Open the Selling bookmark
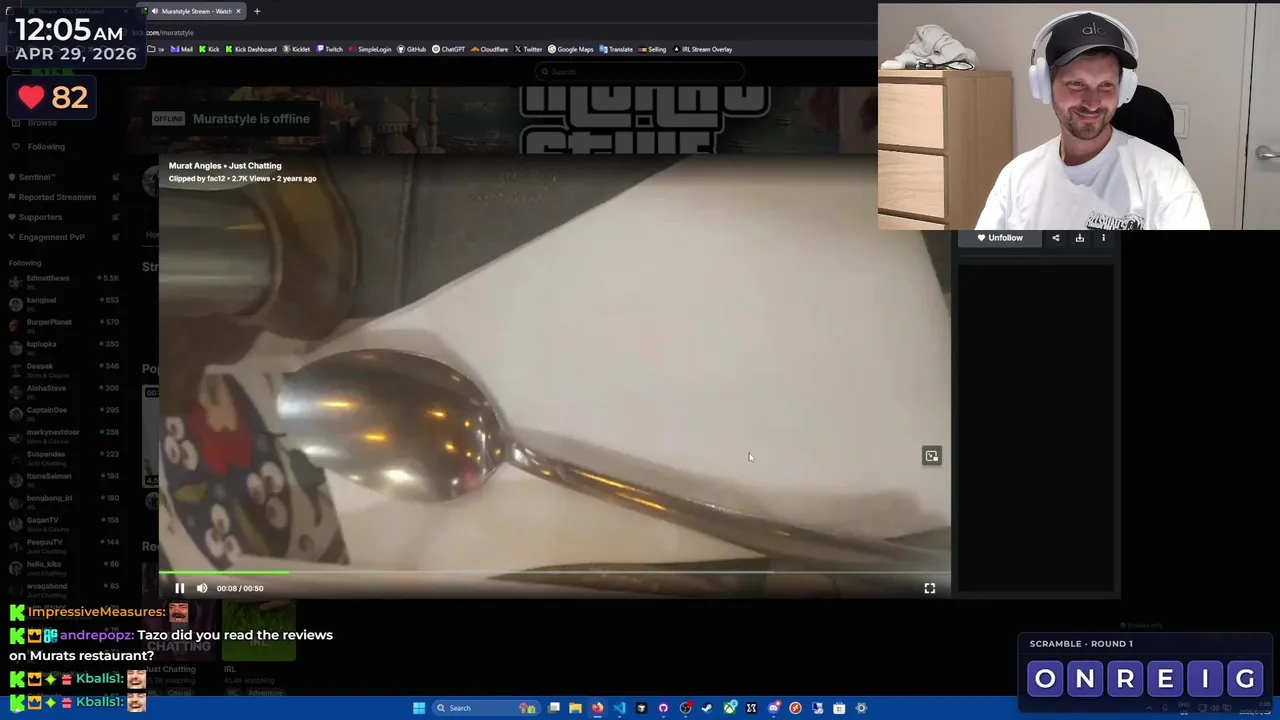Image resolution: width=1280 pixels, height=720 pixels. (x=652, y=49)
